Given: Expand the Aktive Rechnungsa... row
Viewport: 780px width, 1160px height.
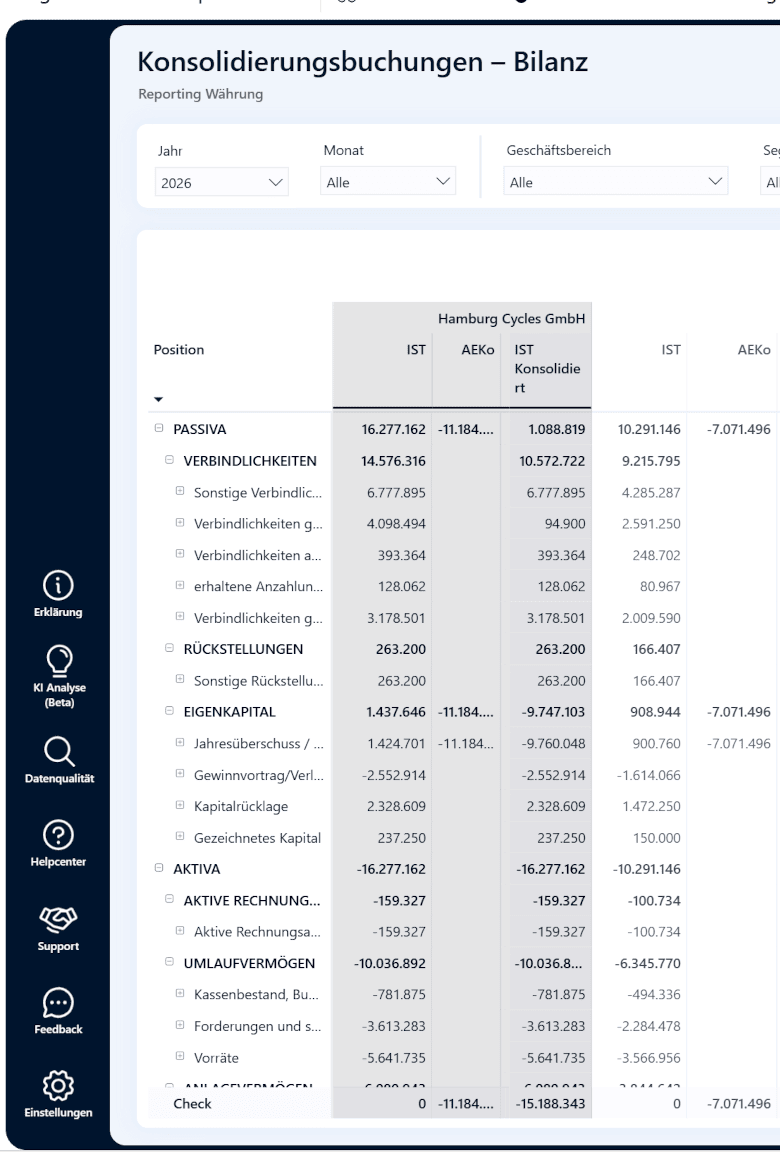Looking at the screenshot, I should click(179, 931).
